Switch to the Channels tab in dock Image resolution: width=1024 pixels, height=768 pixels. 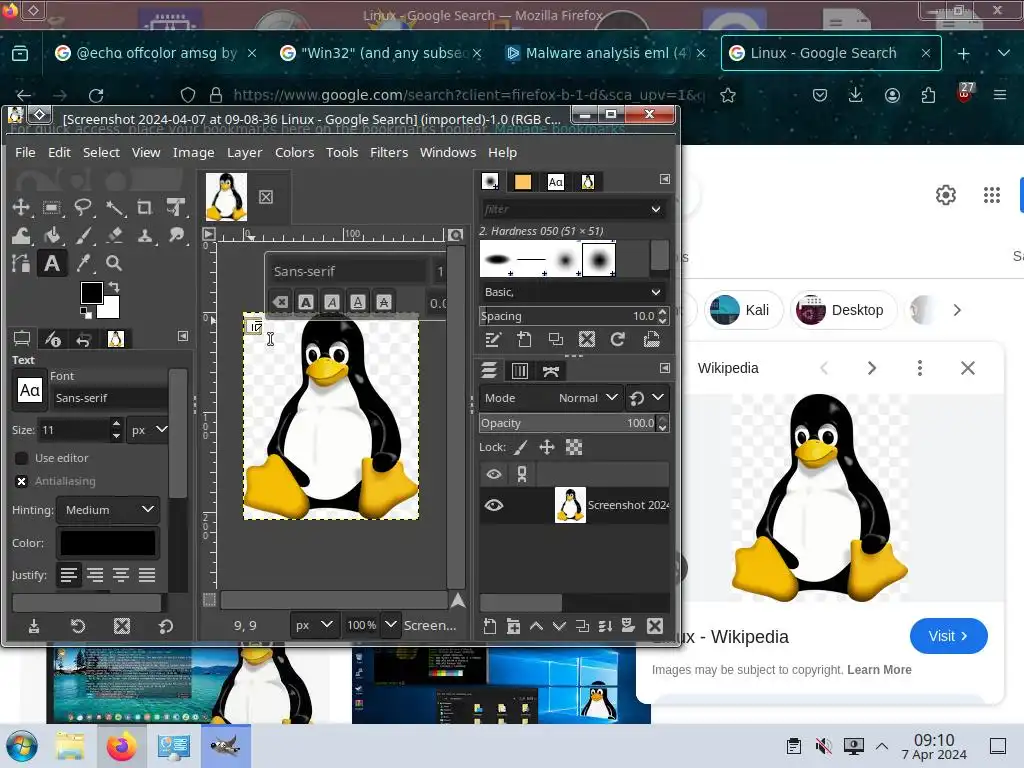tap(520, 371)
